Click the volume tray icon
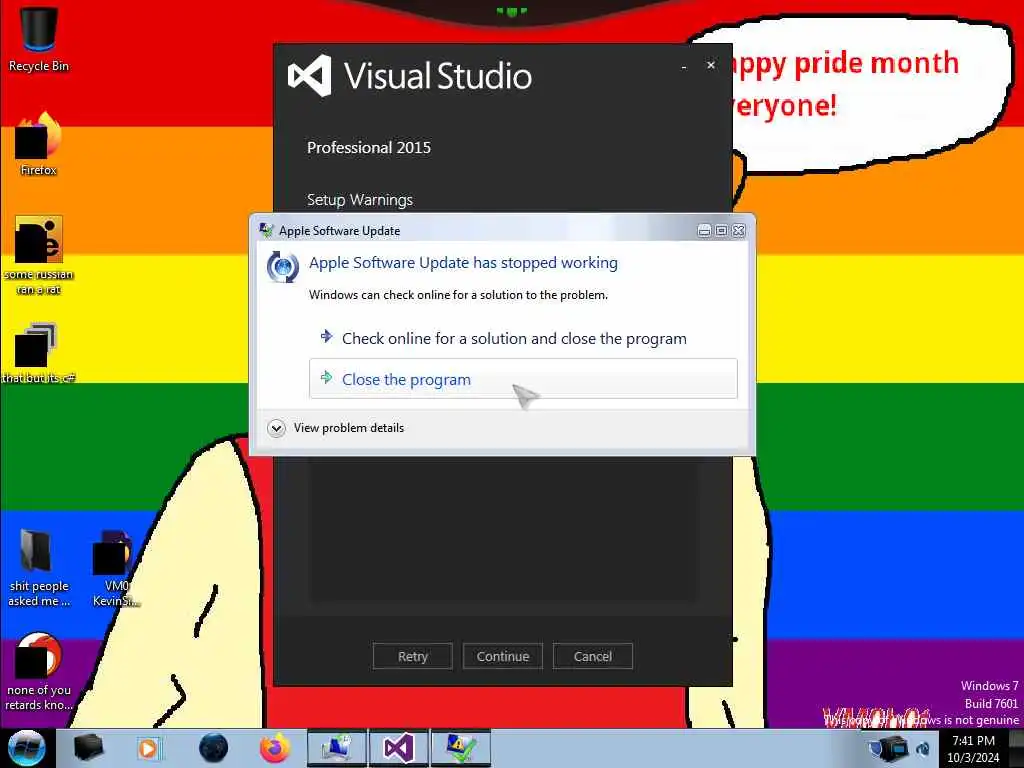Image resolution: width=1024 pixels, height=768 pixels. (x=923, y=749)
